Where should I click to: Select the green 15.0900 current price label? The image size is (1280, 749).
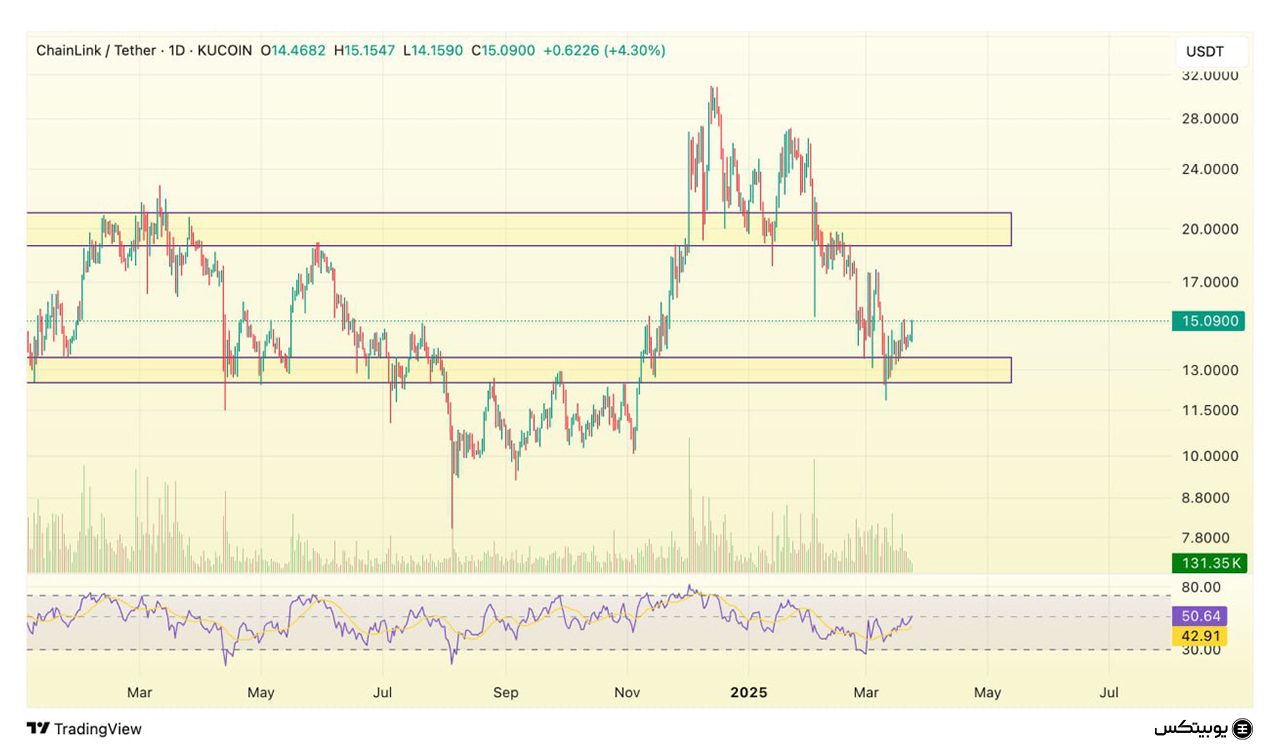pyautogui.click(x=1210, y=321)
